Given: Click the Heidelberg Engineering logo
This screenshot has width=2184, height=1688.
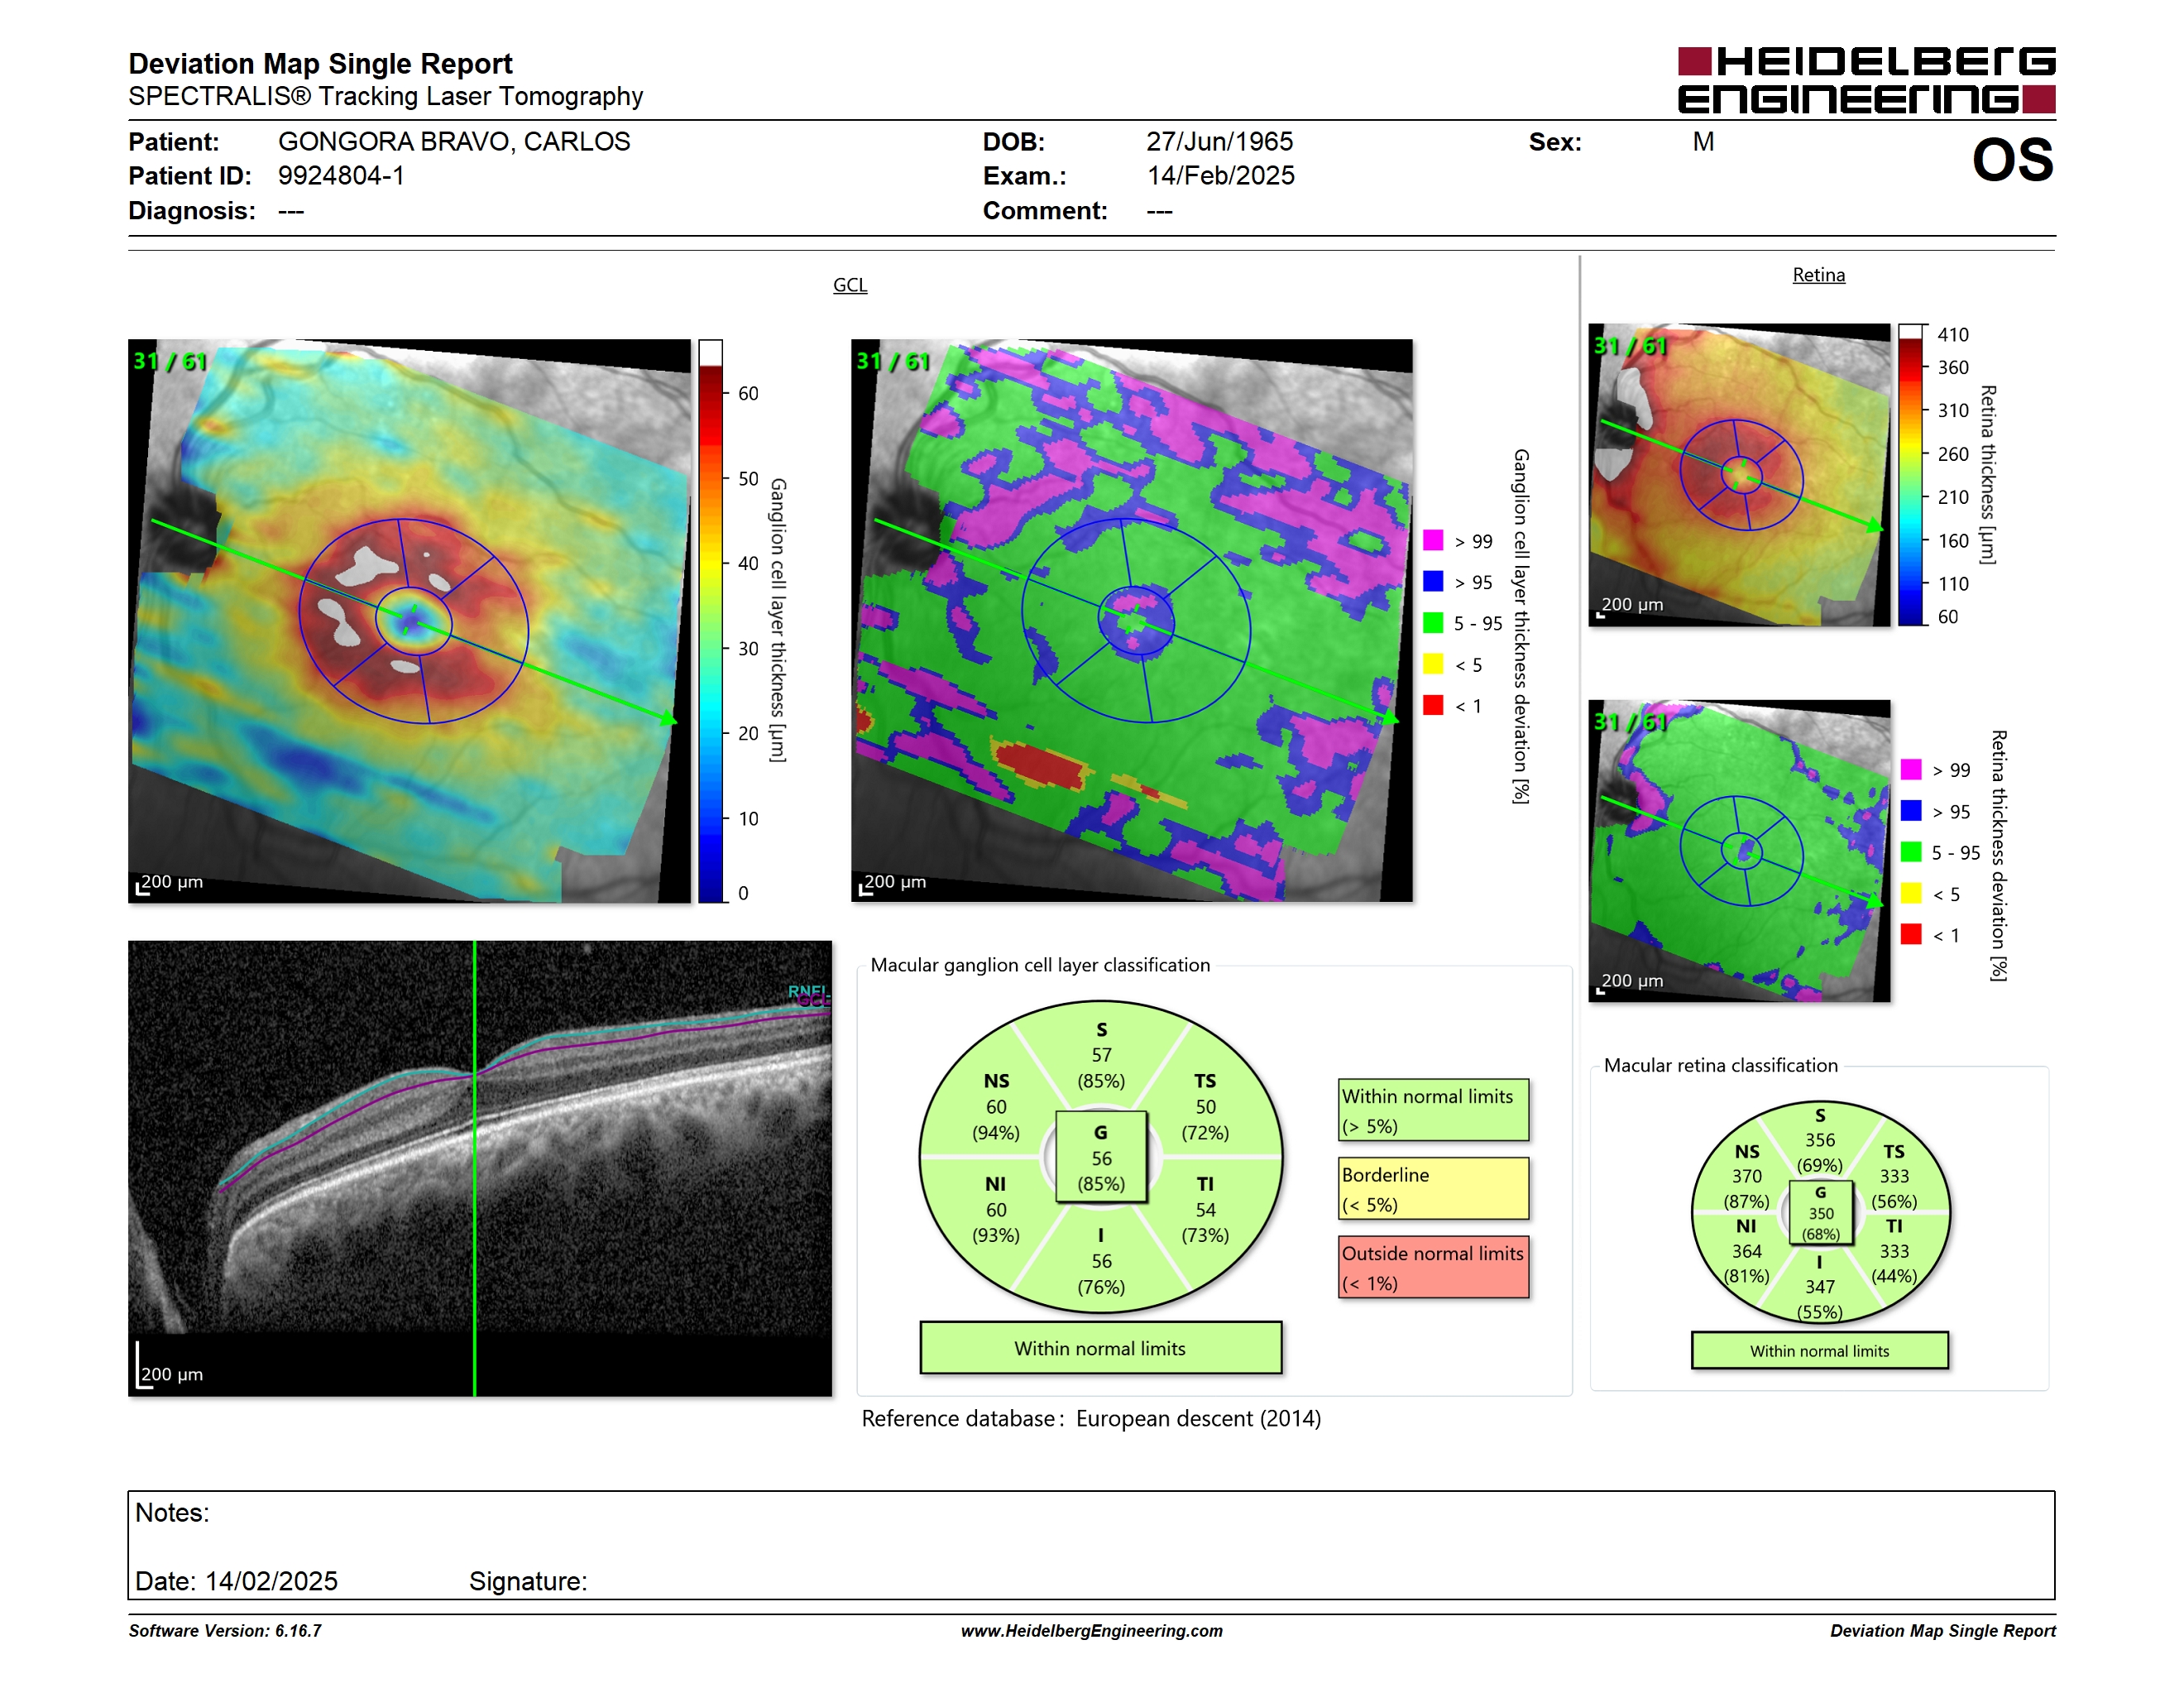Looking at the screenshot, I should tap(1866, 80).
